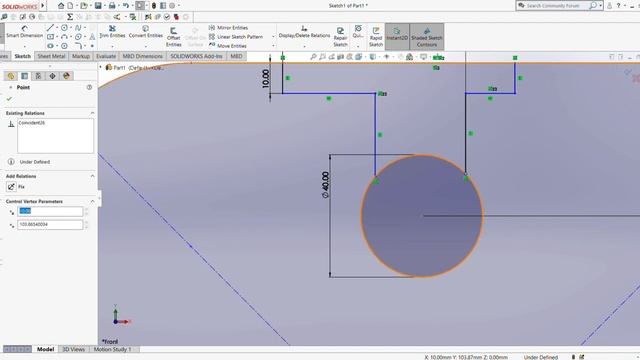The width and height of the screenshot is (640, 360).
Task: Click the Print icon
Action: 112,6
